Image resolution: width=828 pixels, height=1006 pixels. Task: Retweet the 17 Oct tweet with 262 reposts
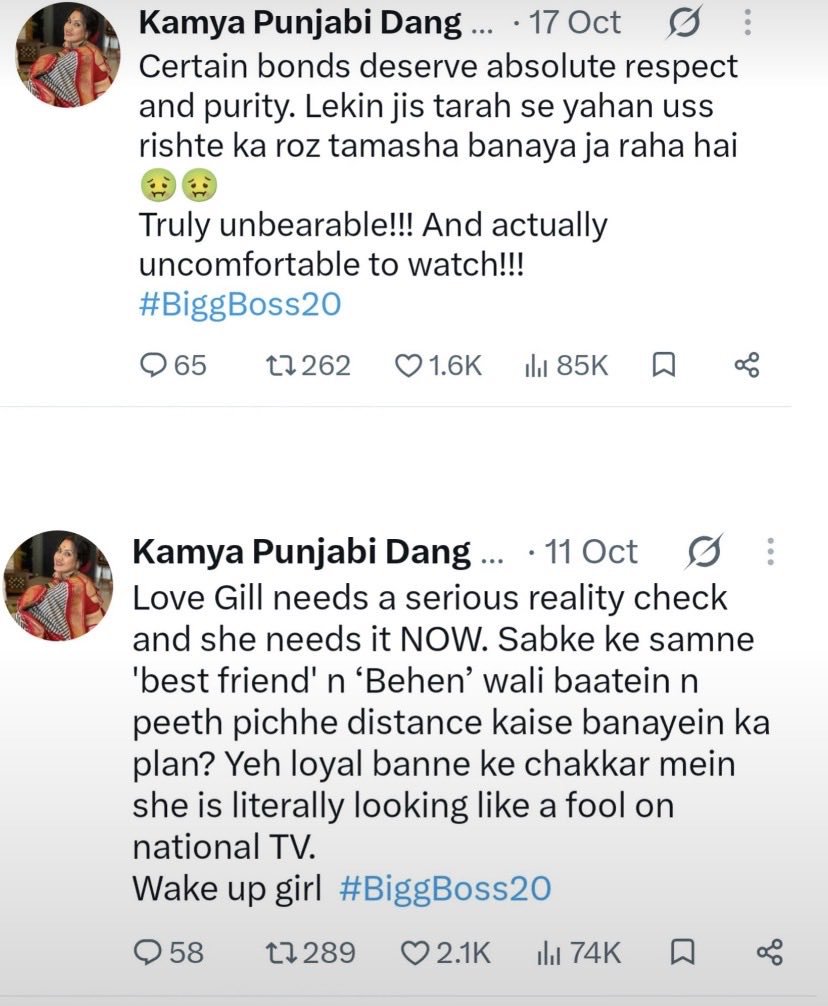(308, 366)
